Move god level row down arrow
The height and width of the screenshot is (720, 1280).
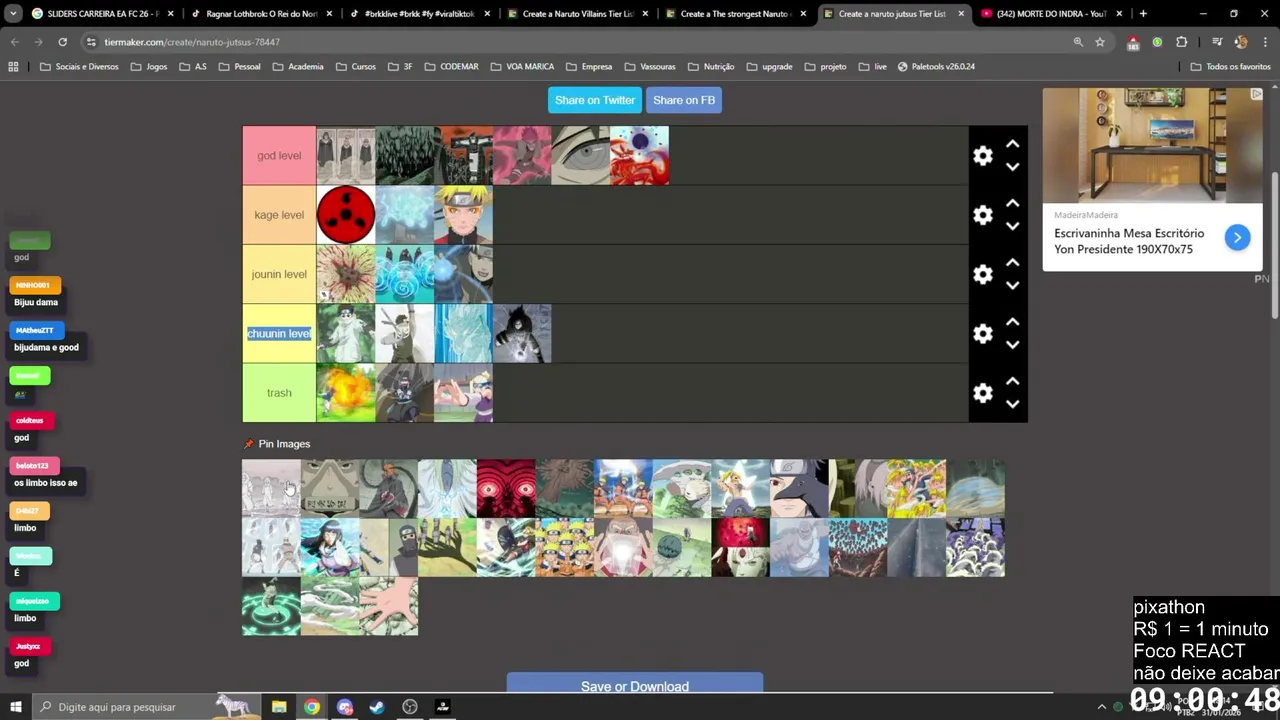(x=1012, y=167)
